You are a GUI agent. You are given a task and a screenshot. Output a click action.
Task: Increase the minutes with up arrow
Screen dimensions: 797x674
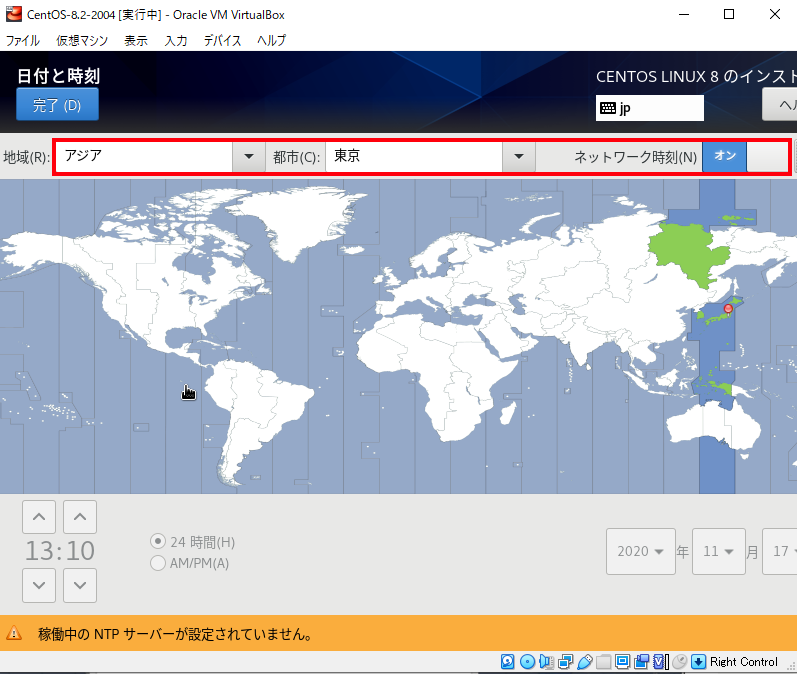click(80, 517)
